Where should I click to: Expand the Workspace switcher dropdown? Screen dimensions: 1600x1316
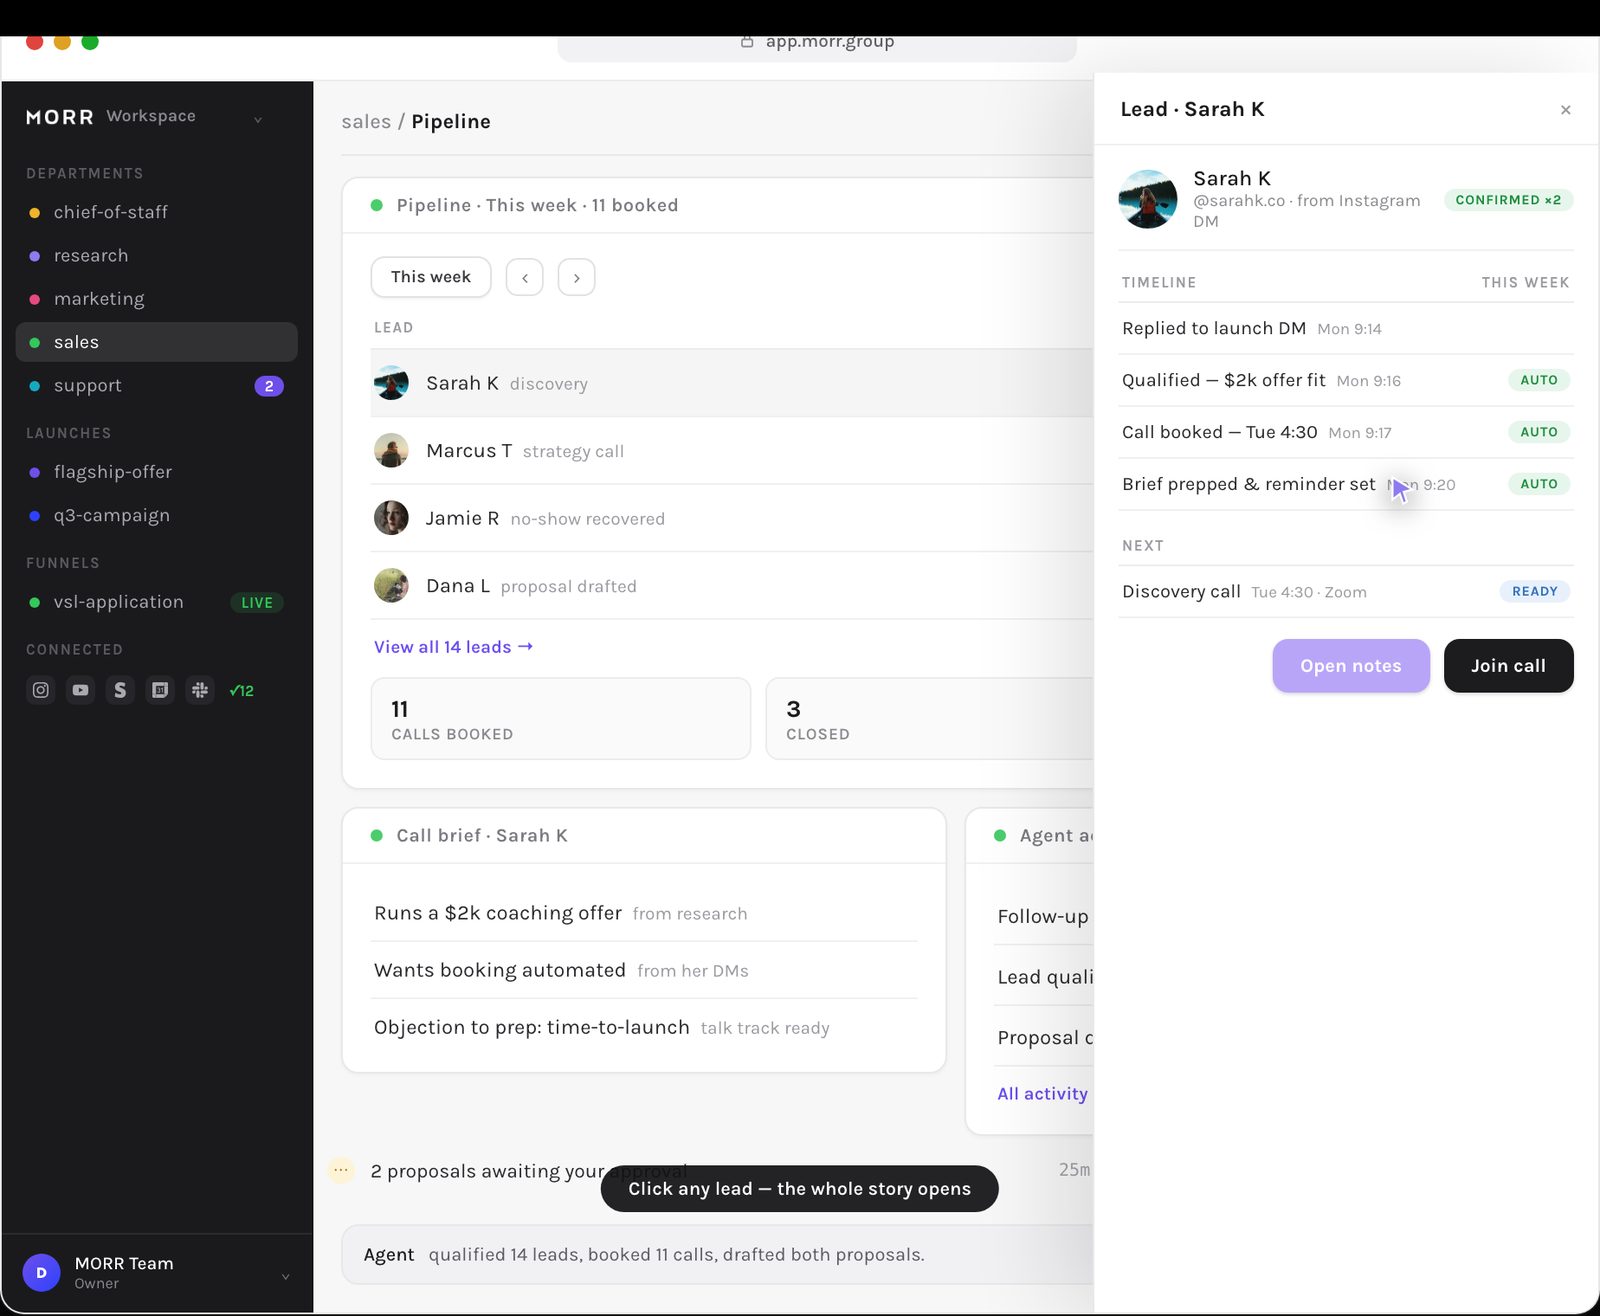(258, 119)
